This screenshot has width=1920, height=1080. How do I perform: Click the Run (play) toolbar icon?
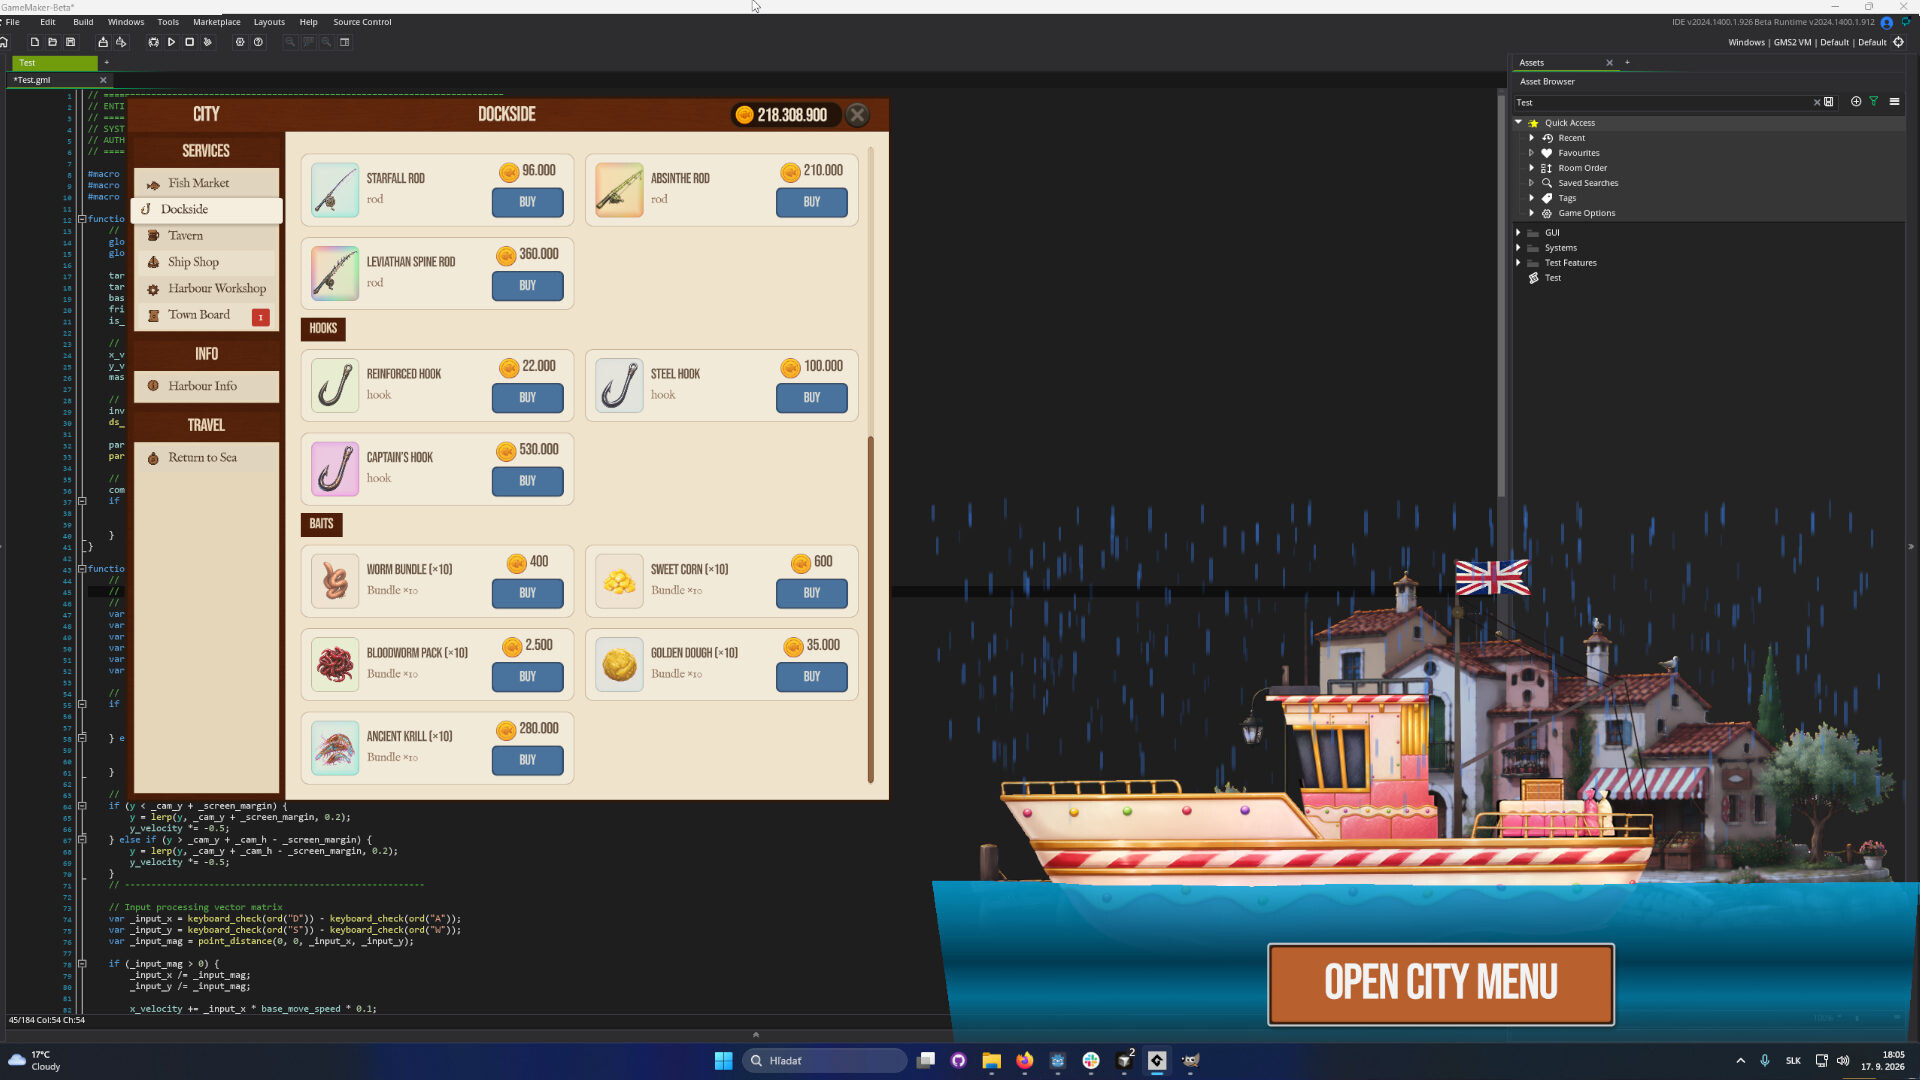(x=171, y=42)
